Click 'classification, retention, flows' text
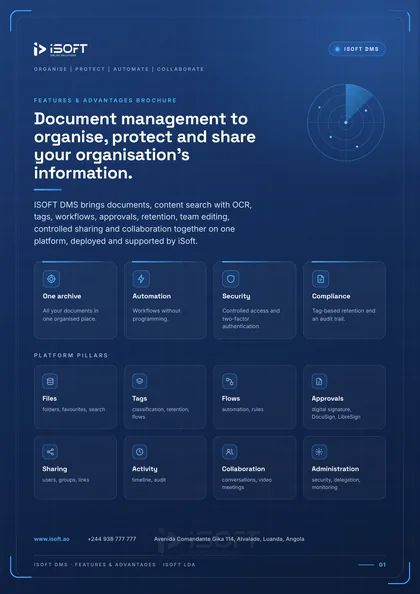 click(x=161, y=413)
